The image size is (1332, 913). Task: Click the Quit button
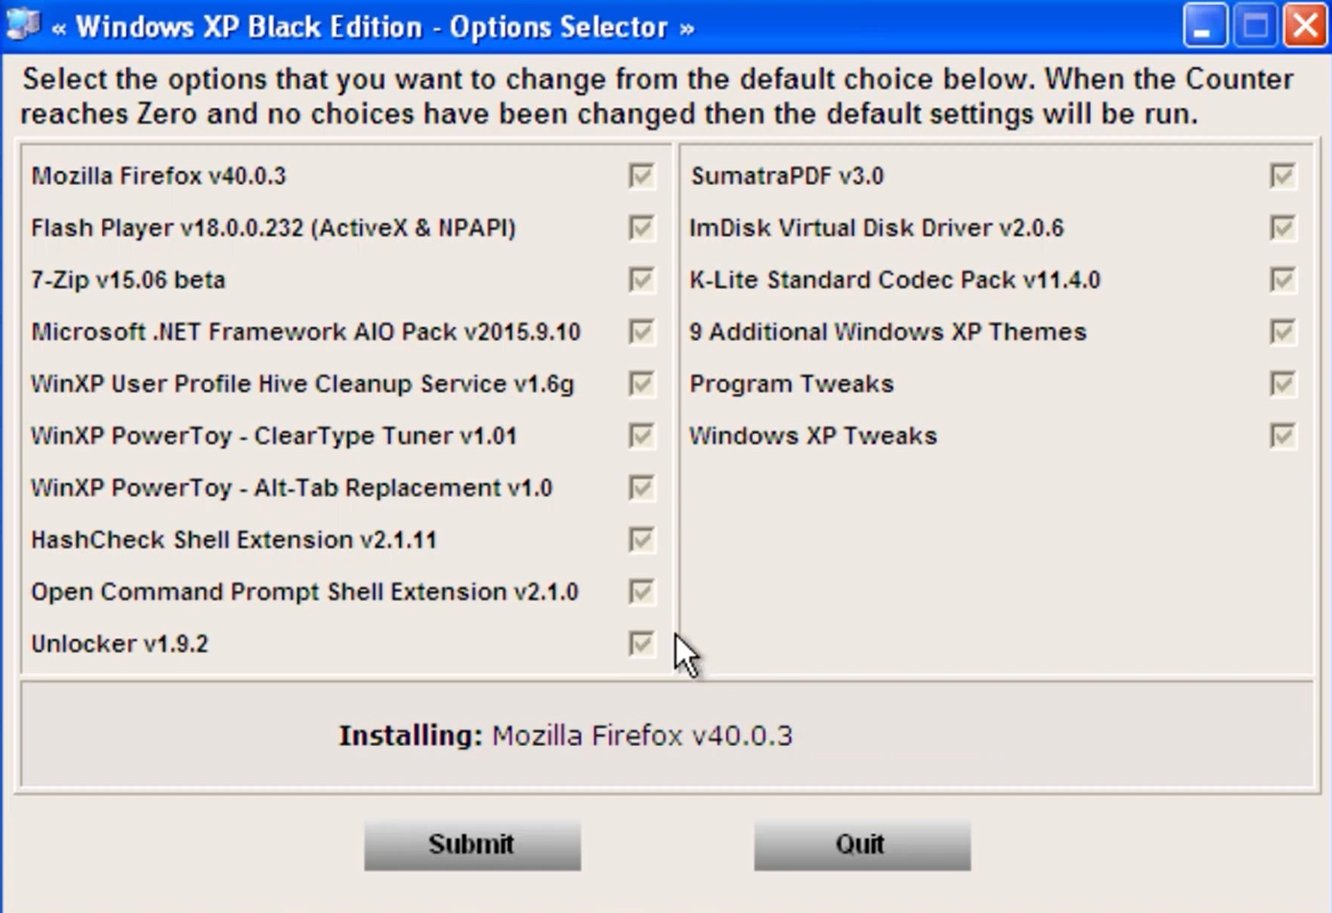click(862, 845)
